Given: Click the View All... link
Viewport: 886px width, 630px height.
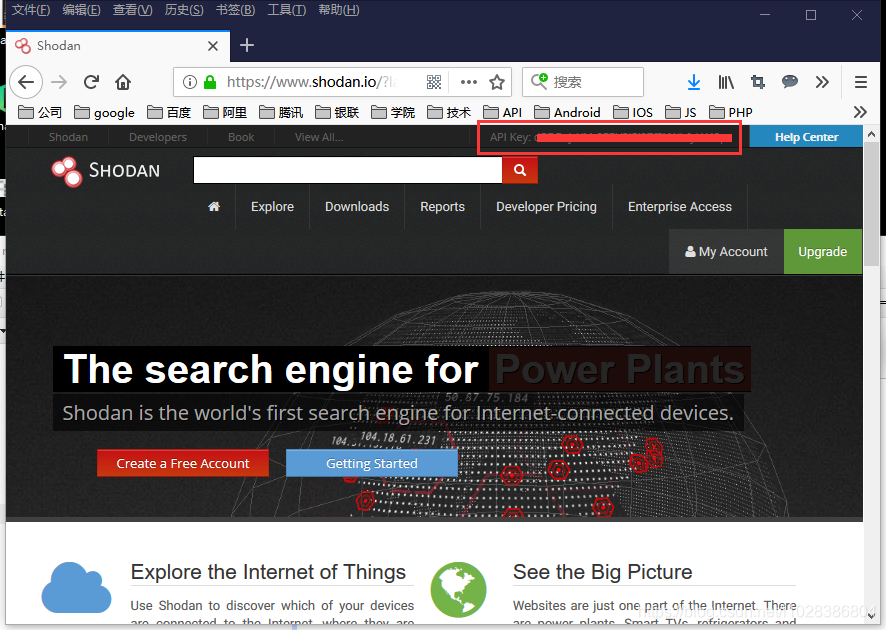Looking at the screenshot, I should click(x=319, y=137).
